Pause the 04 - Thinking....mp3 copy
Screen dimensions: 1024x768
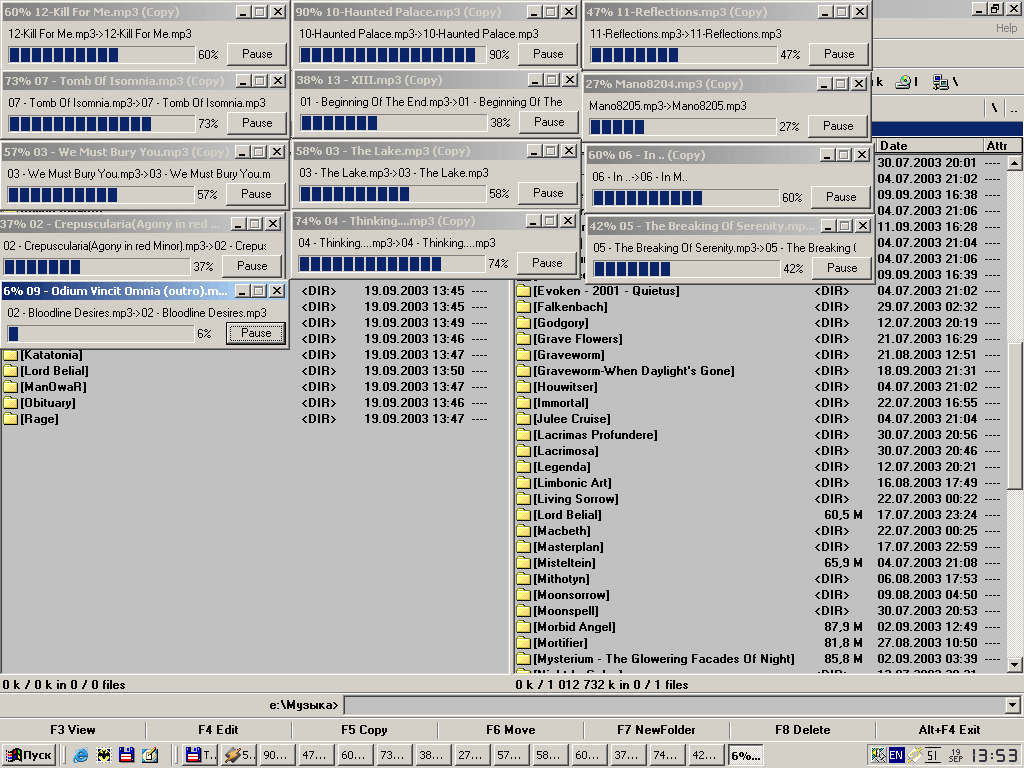pyautogui.click(x=547, y=263)
